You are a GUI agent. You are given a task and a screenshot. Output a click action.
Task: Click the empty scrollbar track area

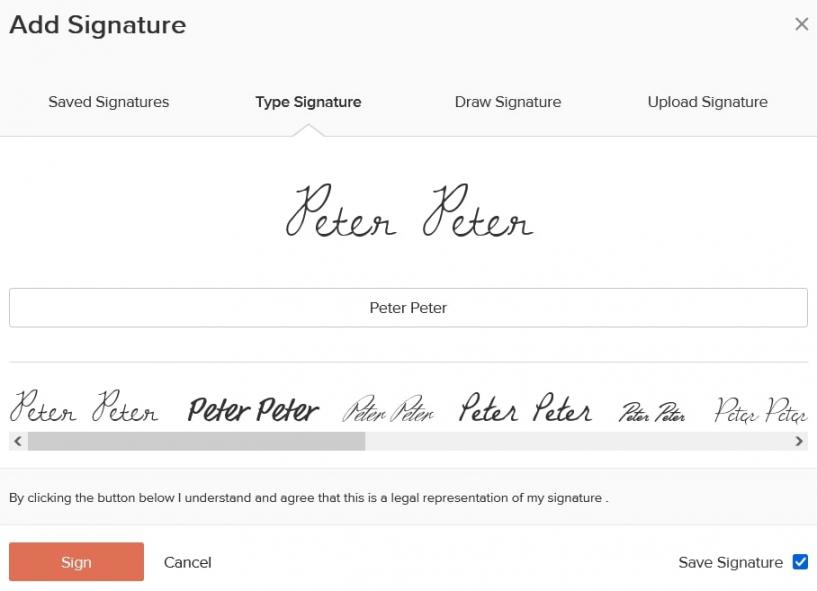click(580, 441)
